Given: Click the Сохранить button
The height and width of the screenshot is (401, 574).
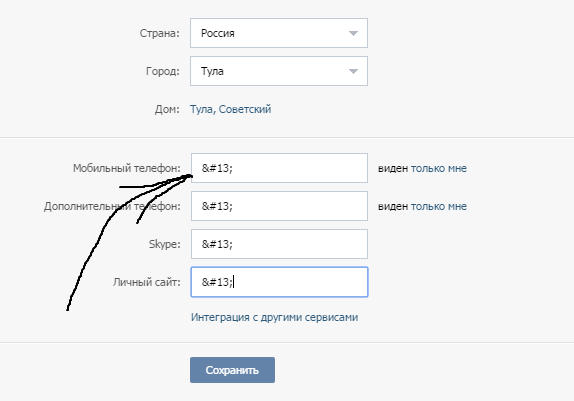Looking at the screenshot, I should click(232, 370).
